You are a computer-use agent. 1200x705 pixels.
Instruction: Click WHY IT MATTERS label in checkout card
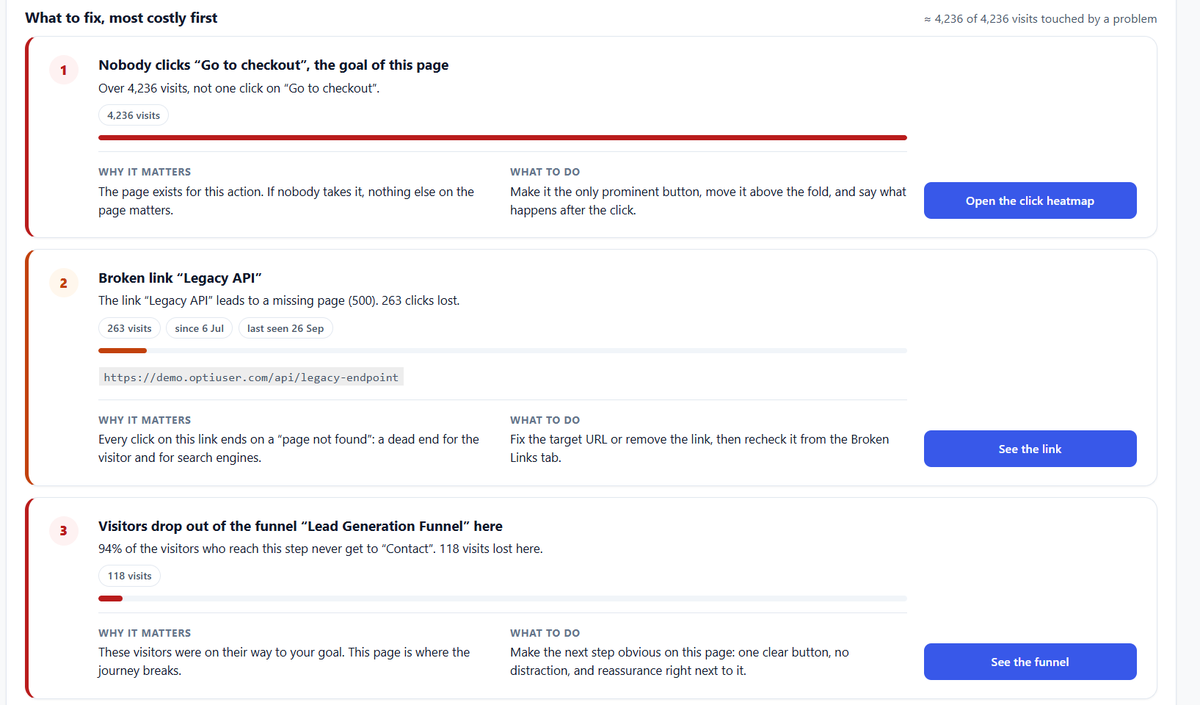(x=144, y=172)
